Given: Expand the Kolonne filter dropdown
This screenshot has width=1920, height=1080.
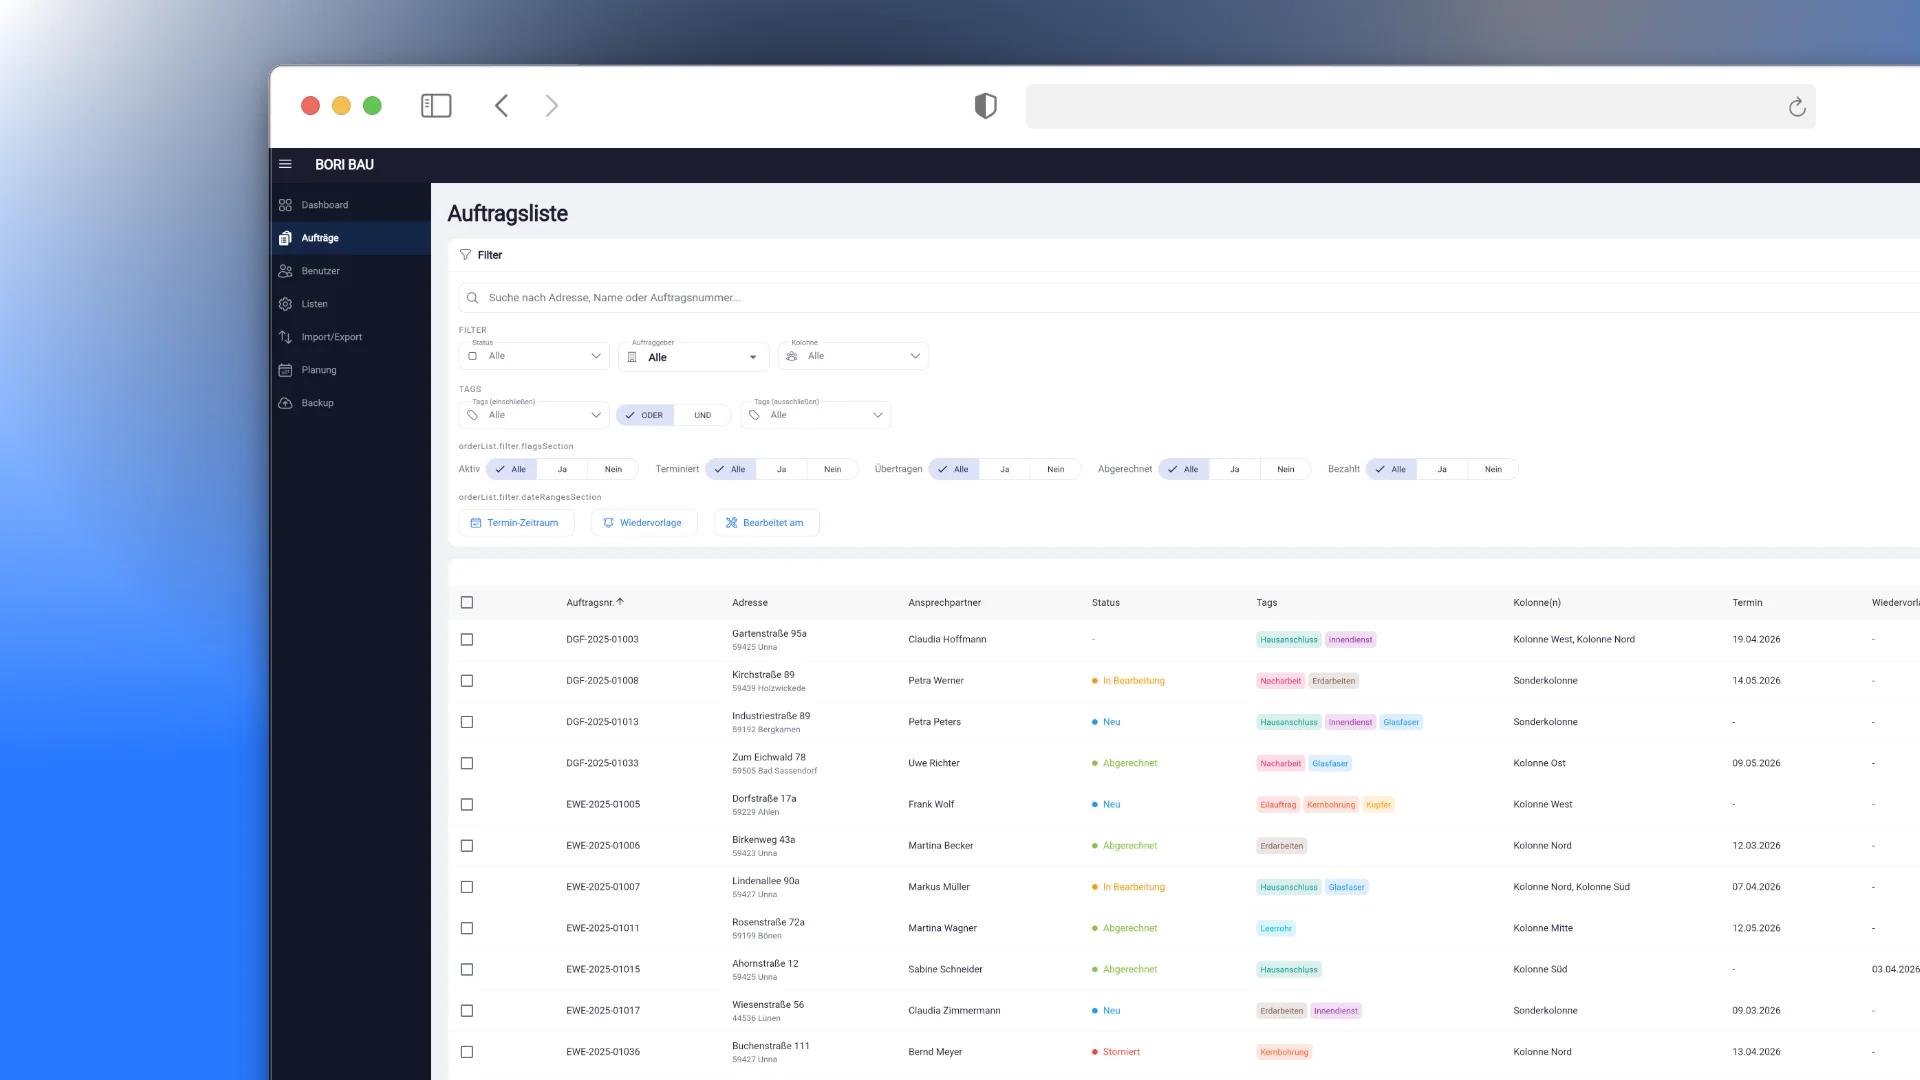Looking at the screenshot, I should tap(854, 356).
